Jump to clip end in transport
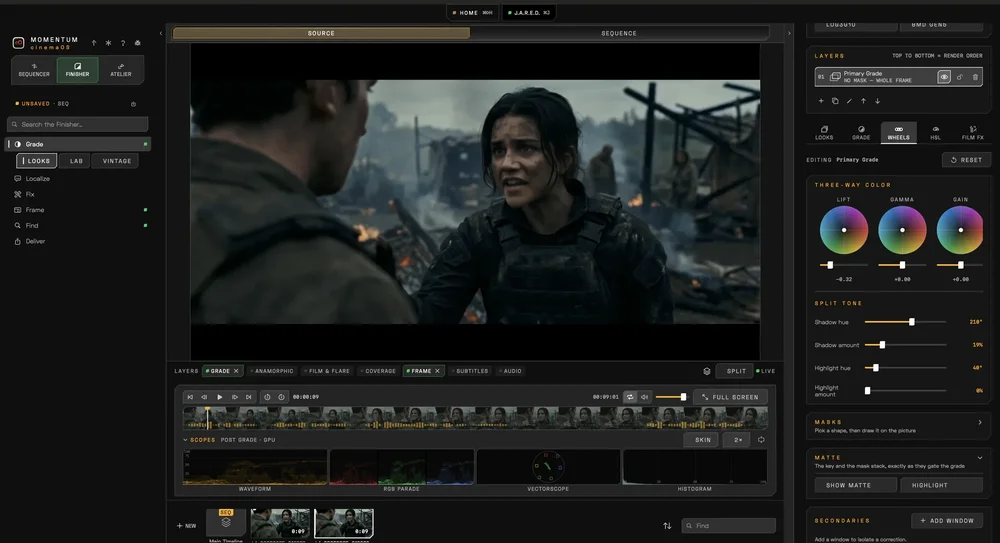The width and height of the screenshot is (1000, 543). point(249,397)
